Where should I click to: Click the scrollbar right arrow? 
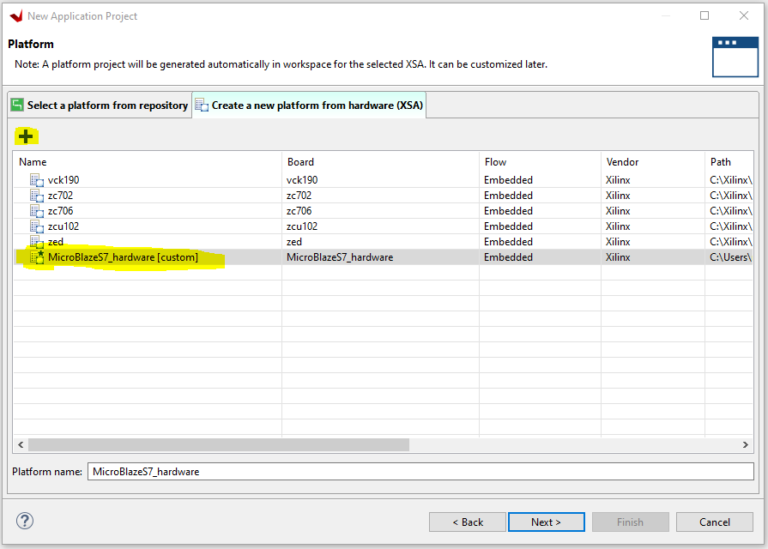point(745,445)
